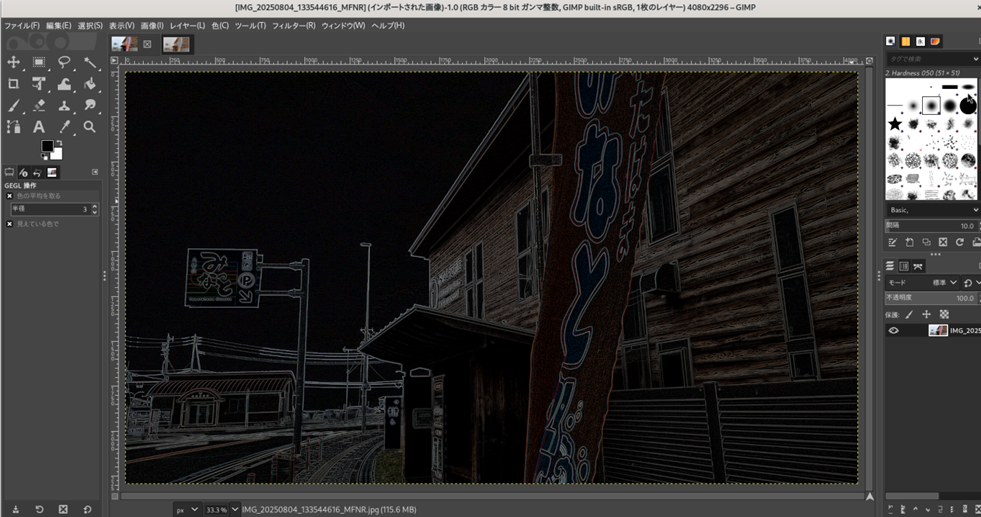Select the Move tool
The image size is (981, 517).
click(14, 63)
